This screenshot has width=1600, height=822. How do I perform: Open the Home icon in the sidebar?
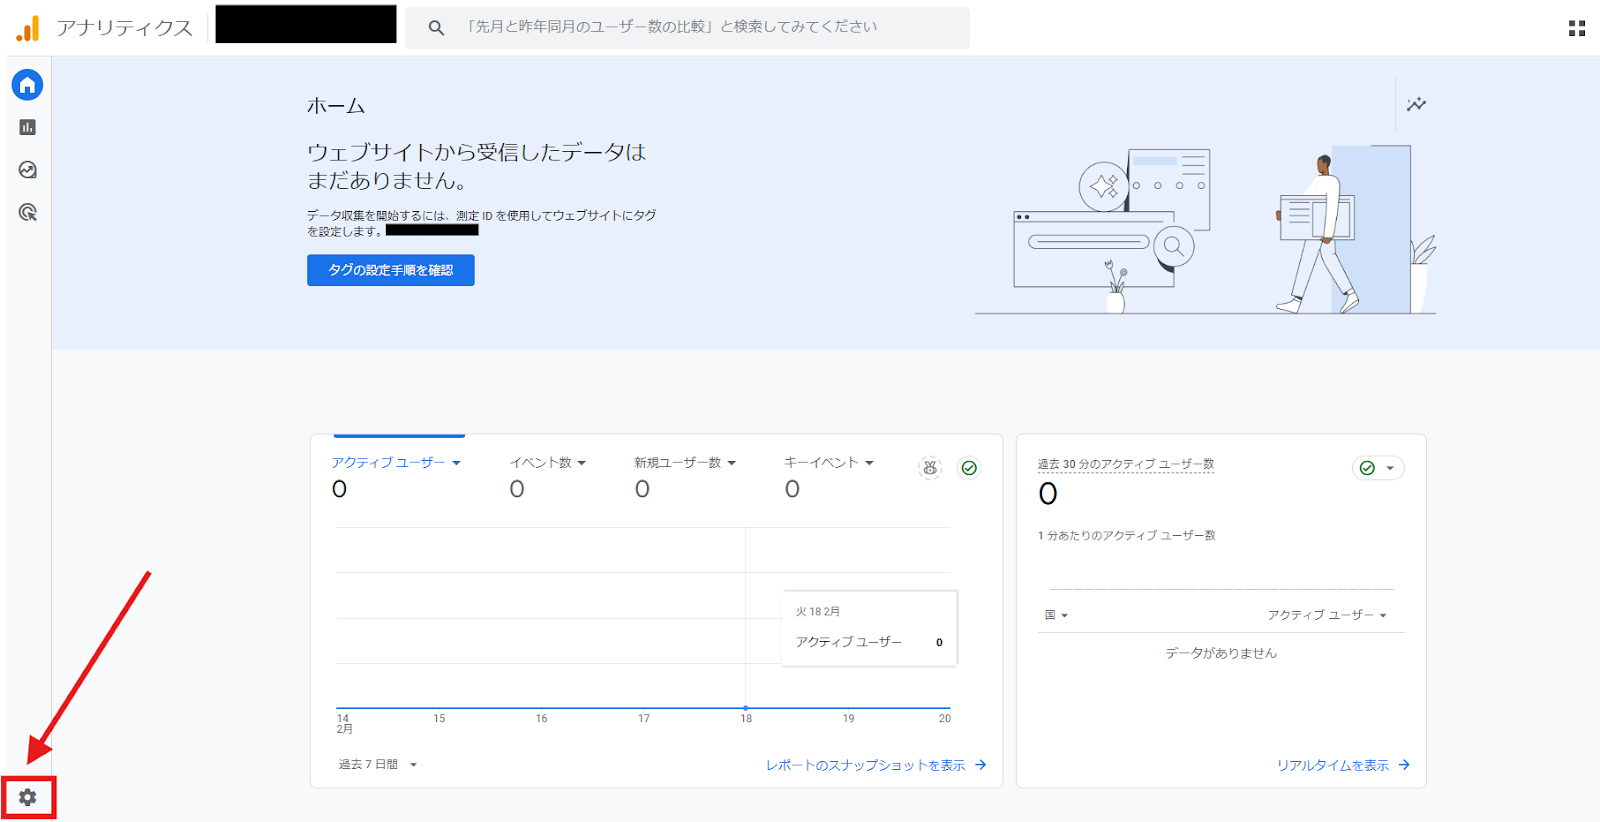tap(27, 85)
